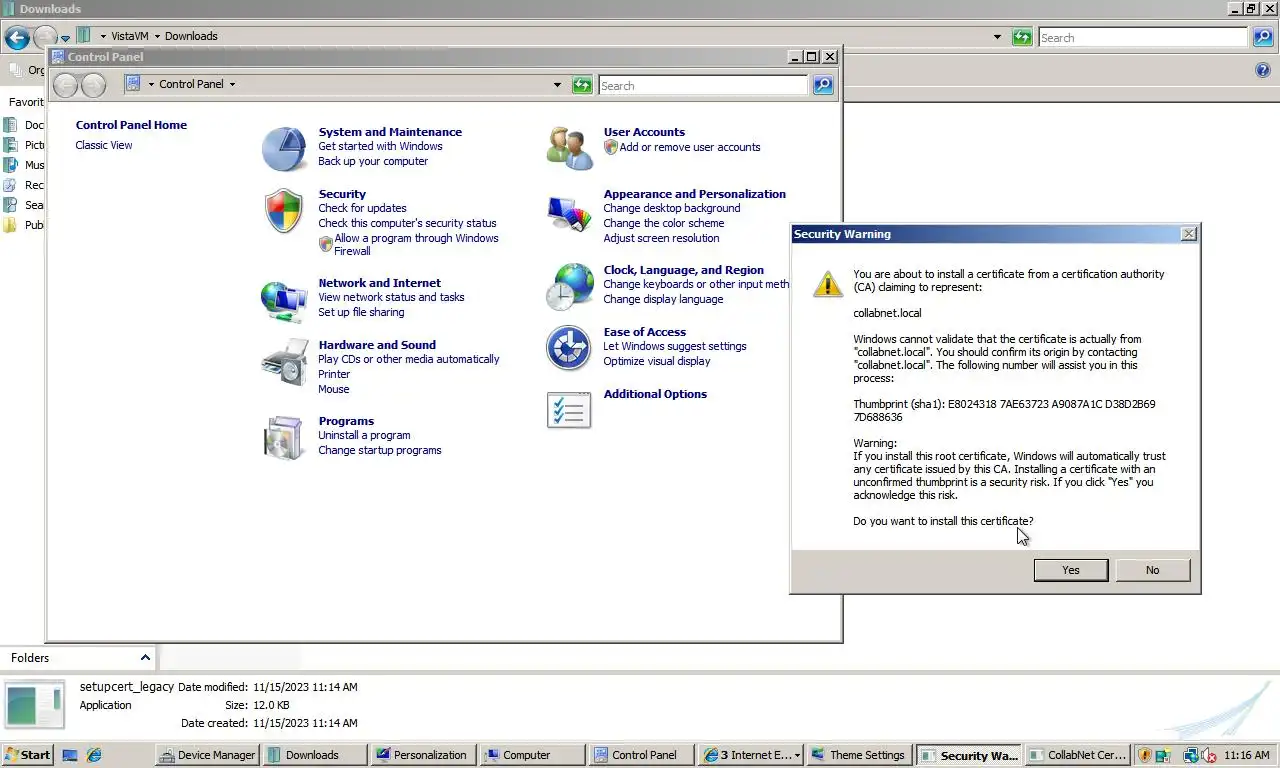Screen dimensions: 1280x768
Task: Open the Ease of Access icon
Action: [x=569, y=348]
